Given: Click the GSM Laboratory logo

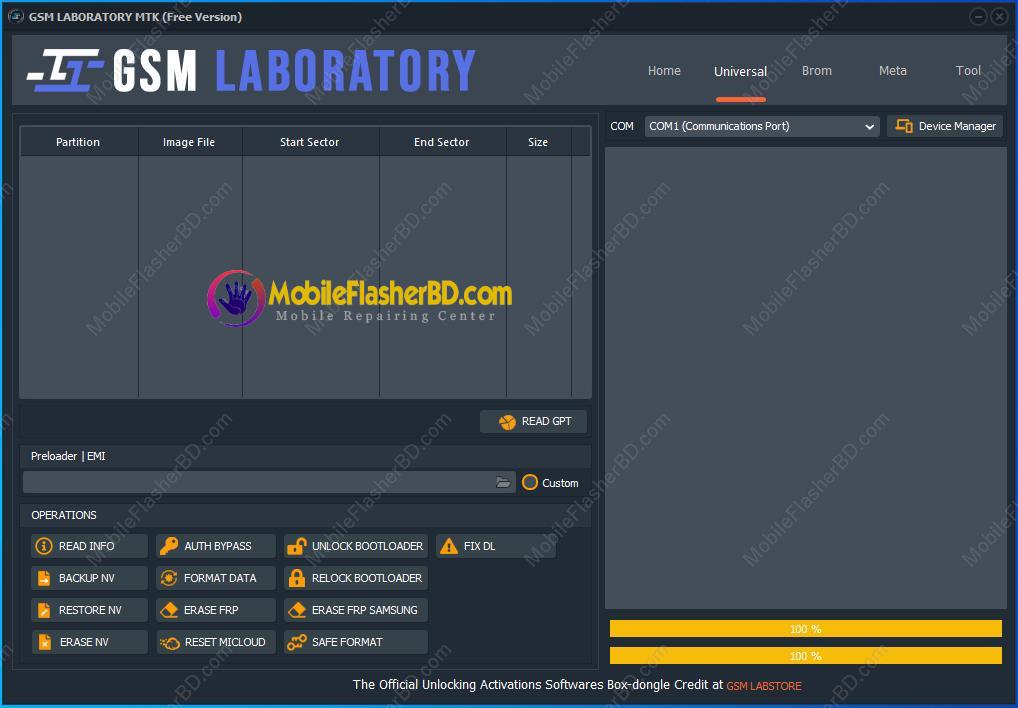Looking at the screenshot, I should pos(251,71).
